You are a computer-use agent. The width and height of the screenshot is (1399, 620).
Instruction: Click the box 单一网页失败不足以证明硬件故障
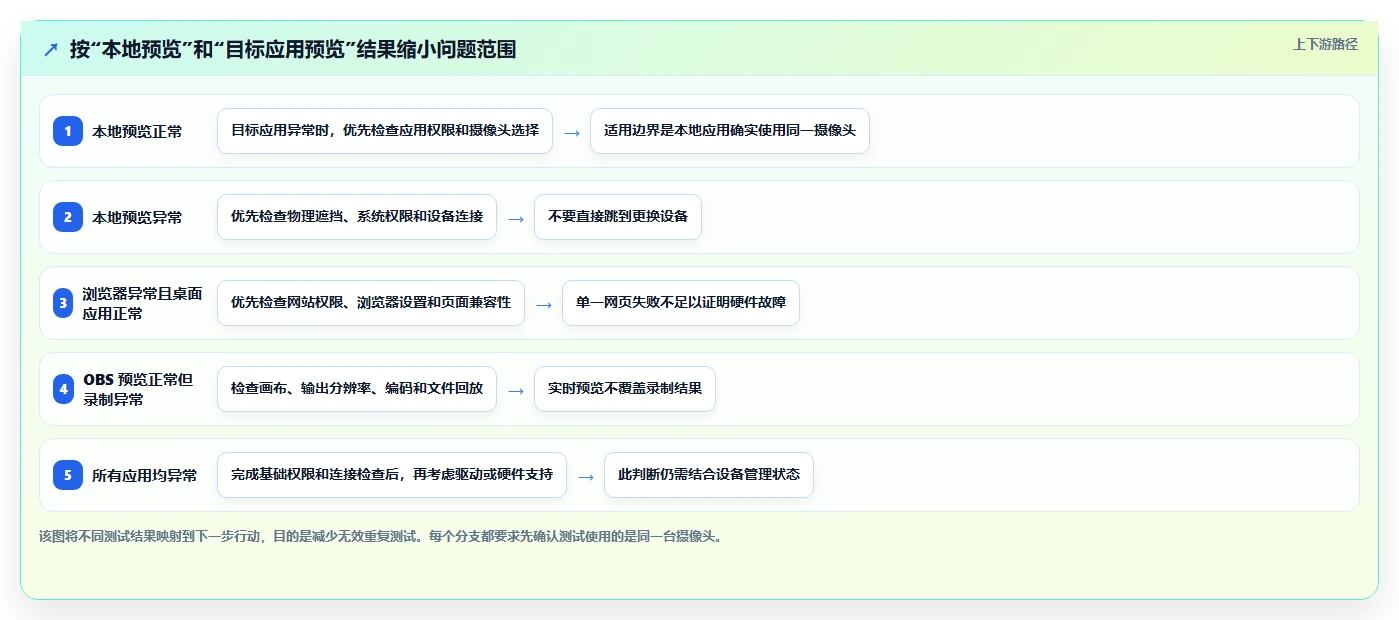coord(681,303)
